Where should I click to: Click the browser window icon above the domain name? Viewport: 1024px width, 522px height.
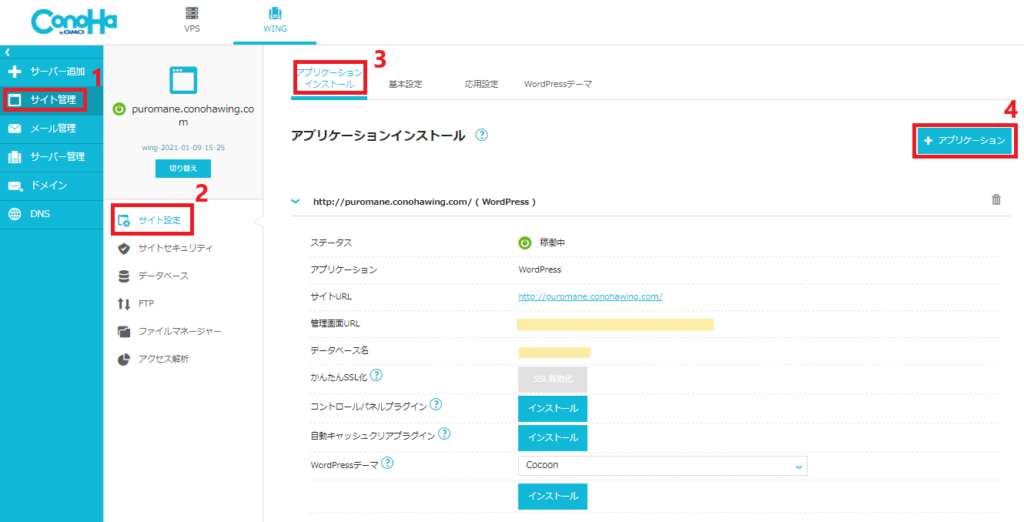tap(183, 80)
